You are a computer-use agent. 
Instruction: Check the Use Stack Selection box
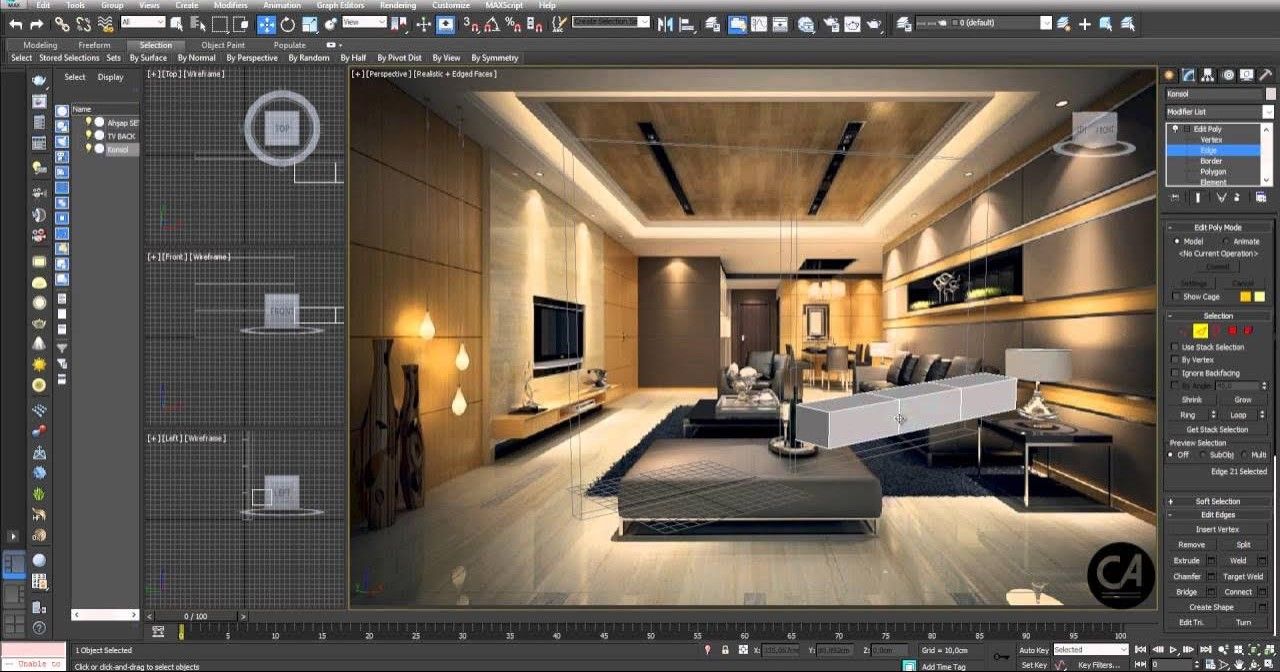tap(1175, 347)
